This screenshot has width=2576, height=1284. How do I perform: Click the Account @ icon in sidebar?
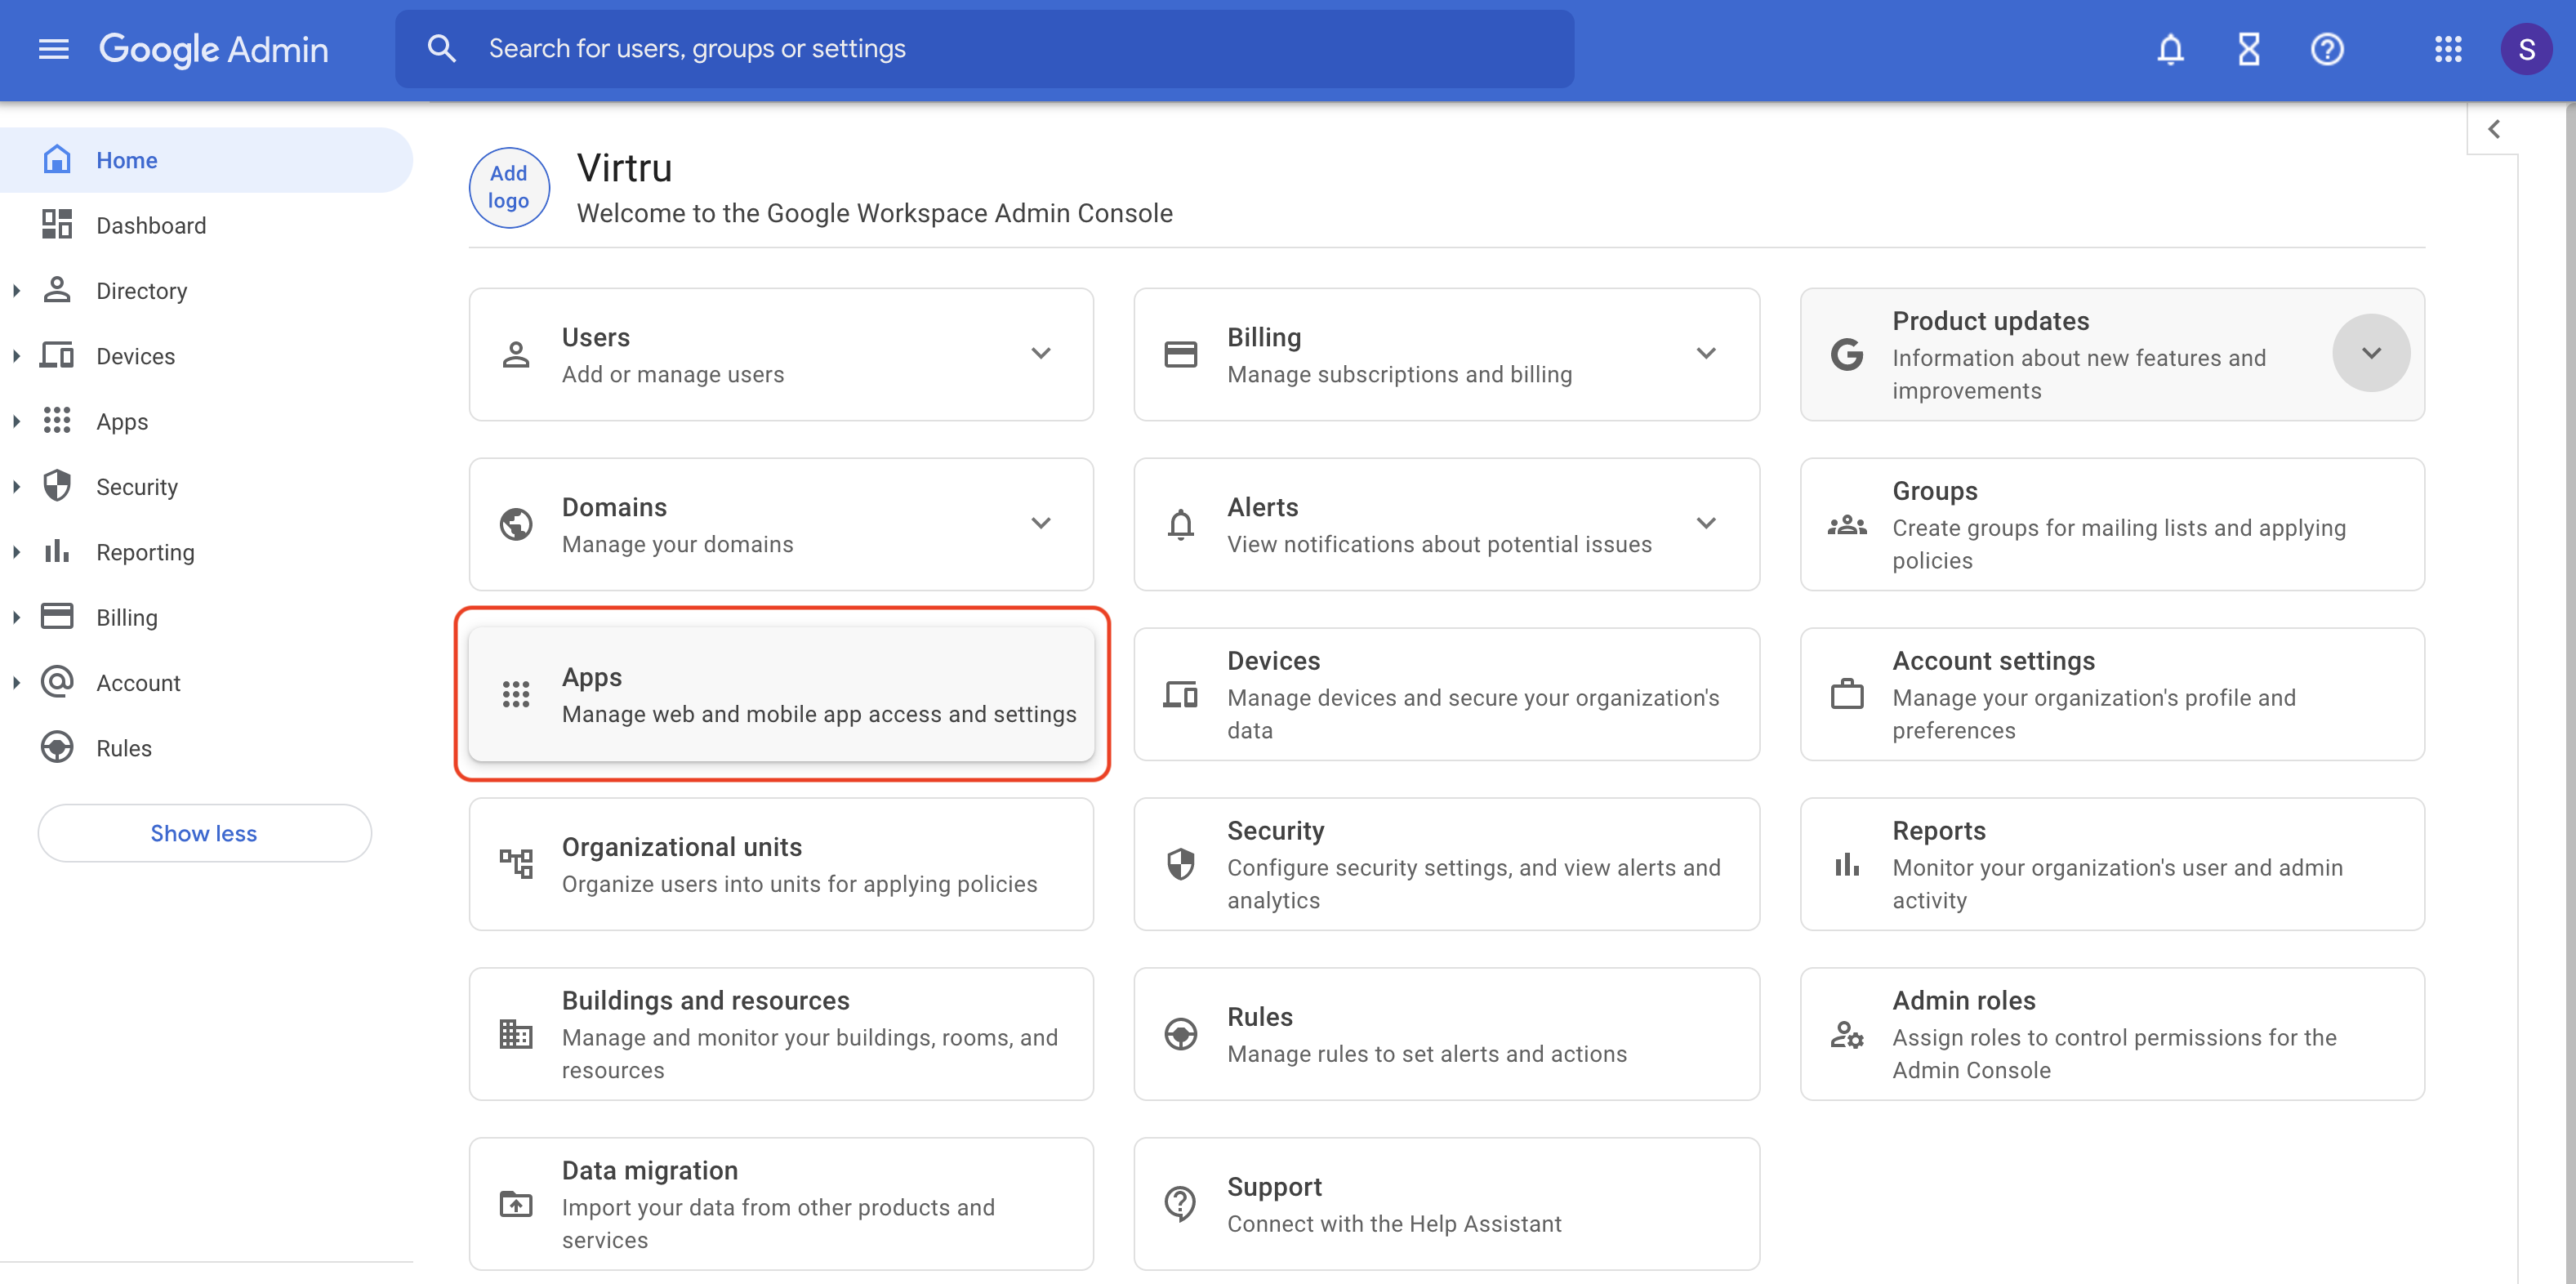tap(57, 682)
